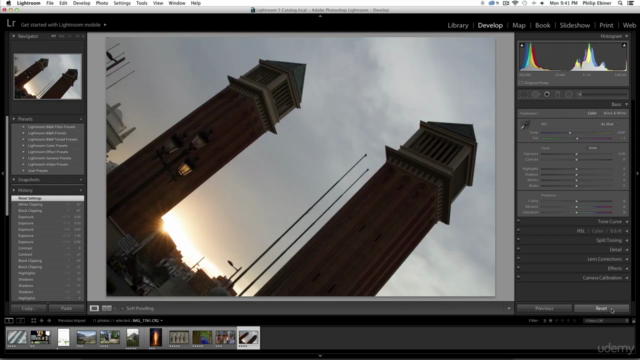Click the second window display icon in filmstrip bar
This screenshot has height=360, width=640.
click(x=20, y=320)
